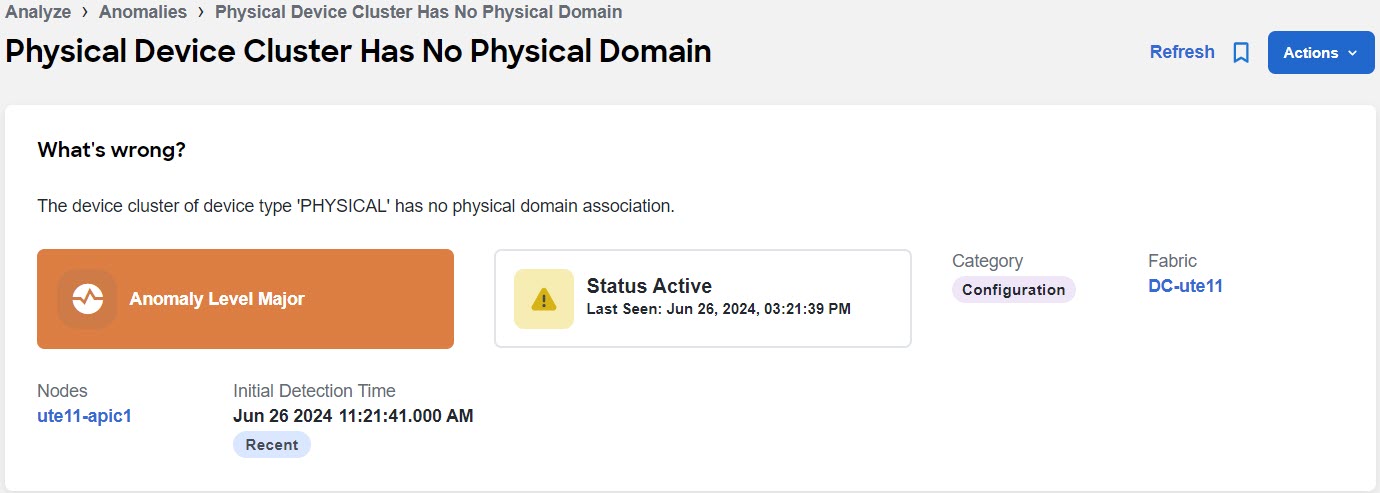Click the page title heading
Image resolution: width=1380 pixels, height=493 pixels.
point(358,52)
